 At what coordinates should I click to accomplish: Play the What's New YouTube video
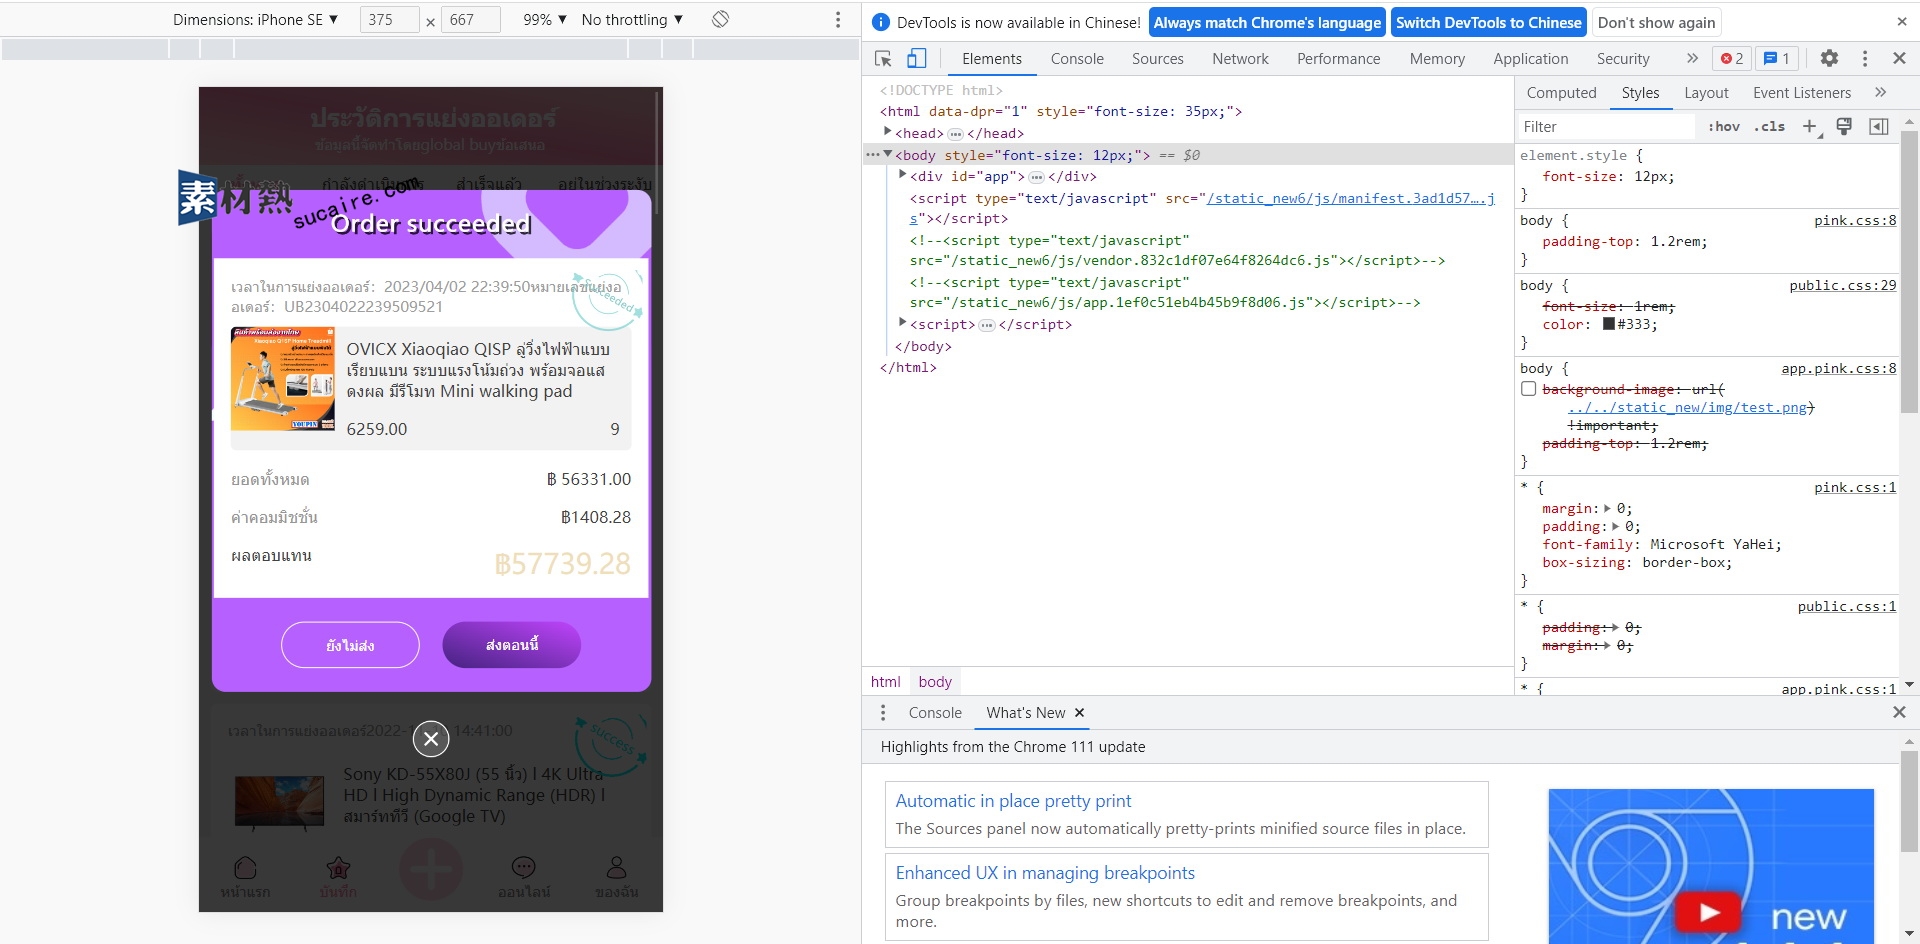click(1710, 912)
